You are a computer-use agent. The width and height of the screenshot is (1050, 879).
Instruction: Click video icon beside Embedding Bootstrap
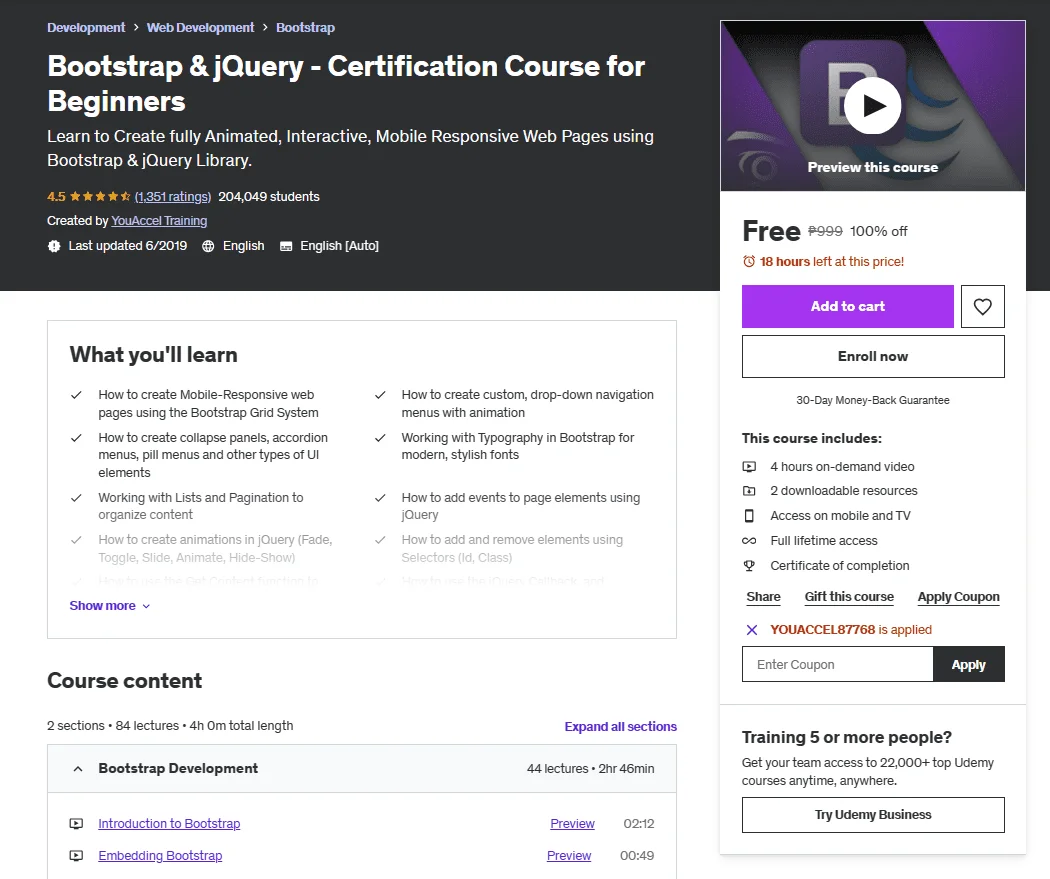[76, 856]
